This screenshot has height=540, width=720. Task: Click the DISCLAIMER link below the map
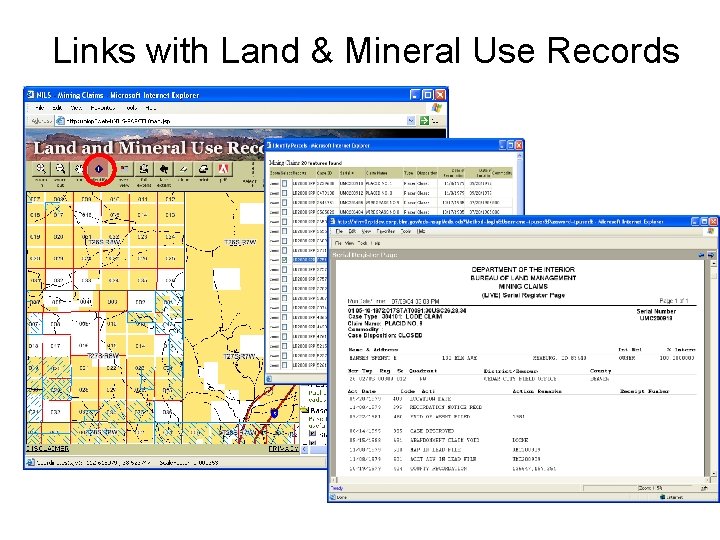tap(48, 448)
